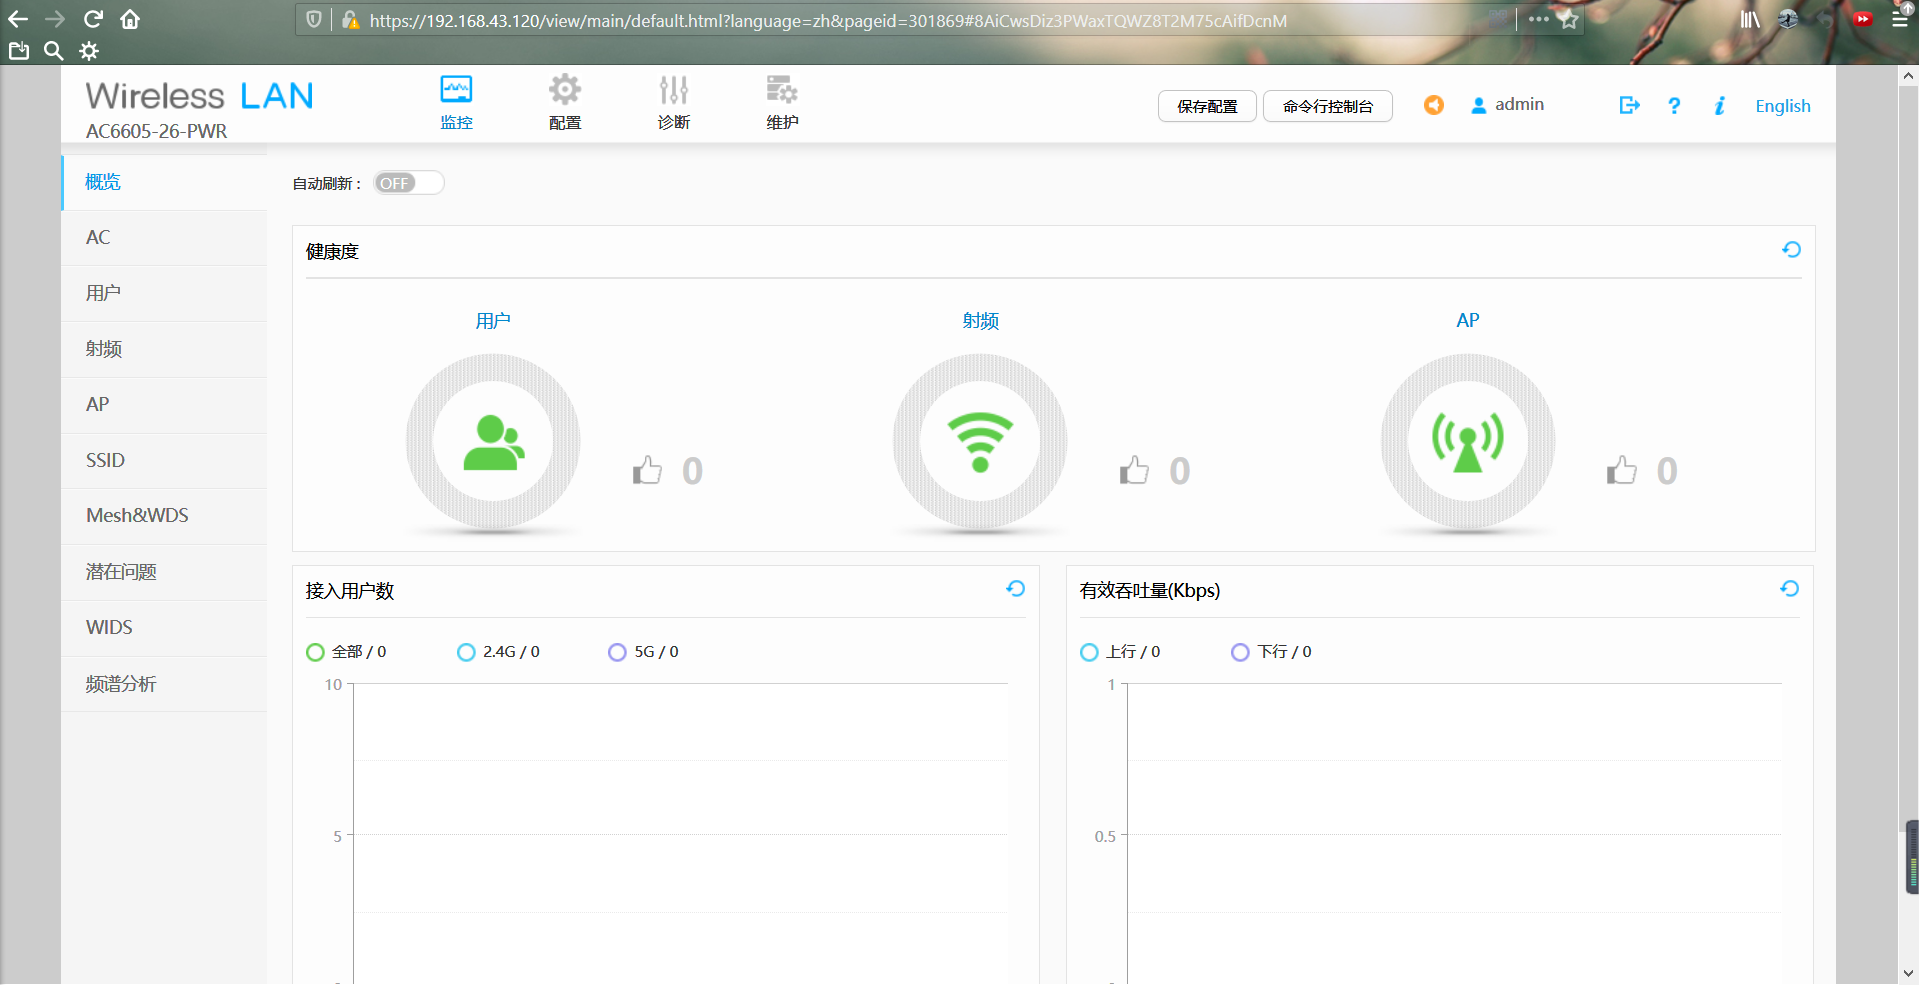Click the browser forward arrow
1919x985 pixels.
coord(55,19)
